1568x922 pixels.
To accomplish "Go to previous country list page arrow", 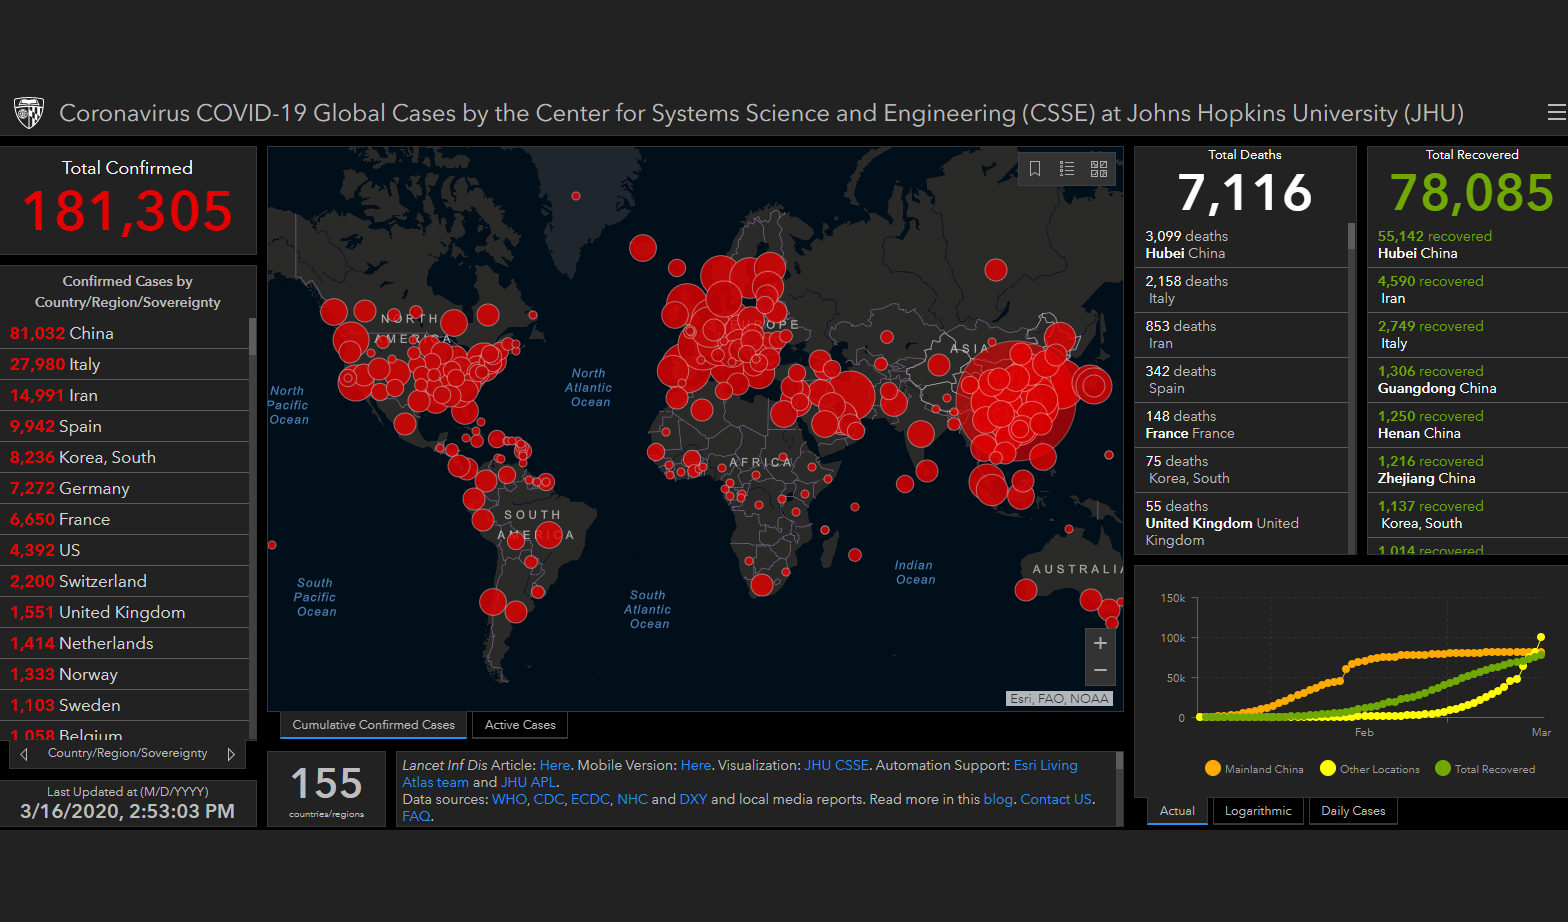I will [x=24, y=754].
